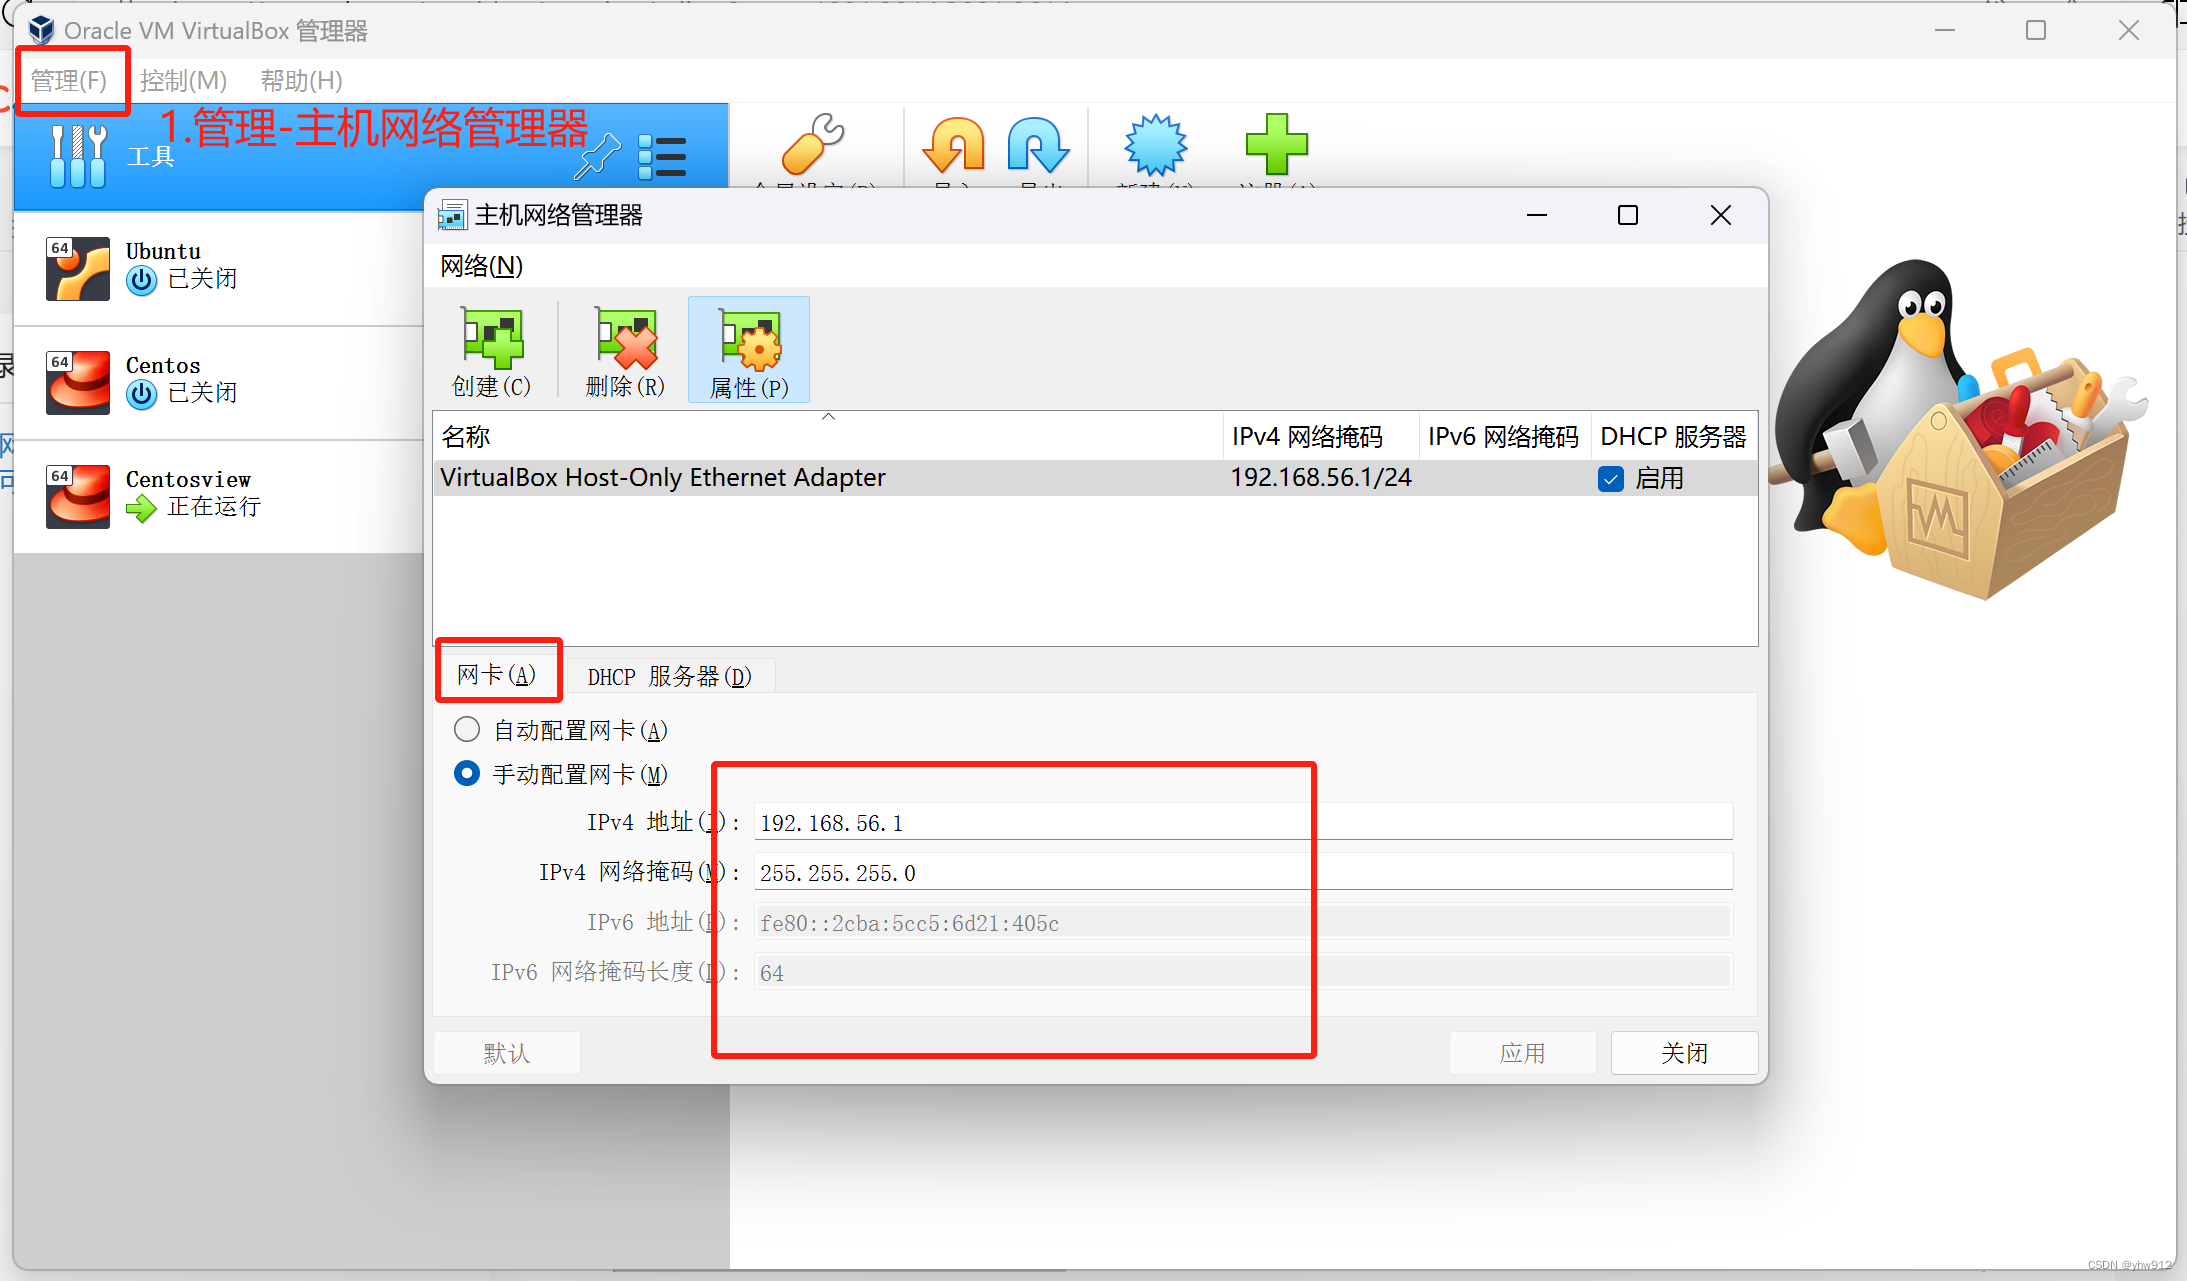Click the adapter Properties gear icon

(x=749, y=340)
